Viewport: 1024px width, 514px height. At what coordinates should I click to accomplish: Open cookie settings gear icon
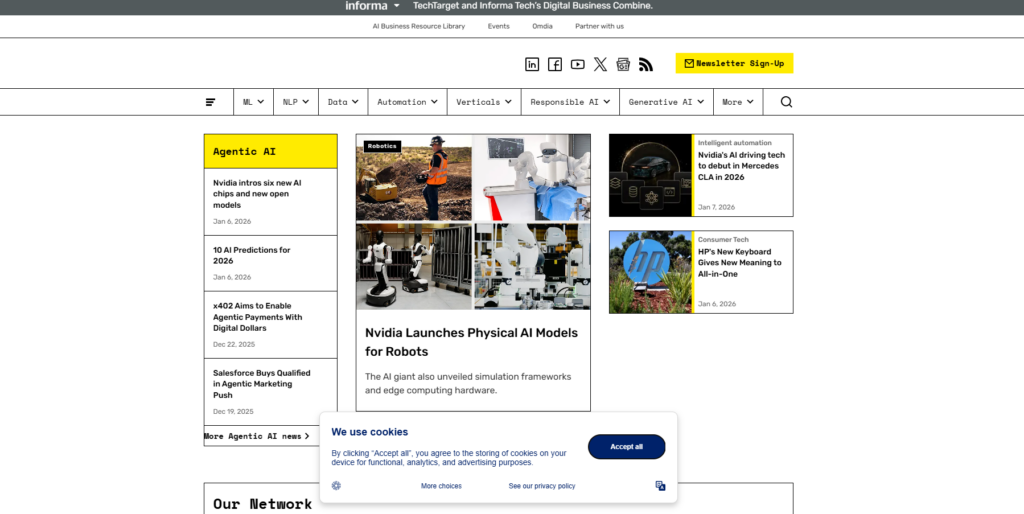pos(336,486)
